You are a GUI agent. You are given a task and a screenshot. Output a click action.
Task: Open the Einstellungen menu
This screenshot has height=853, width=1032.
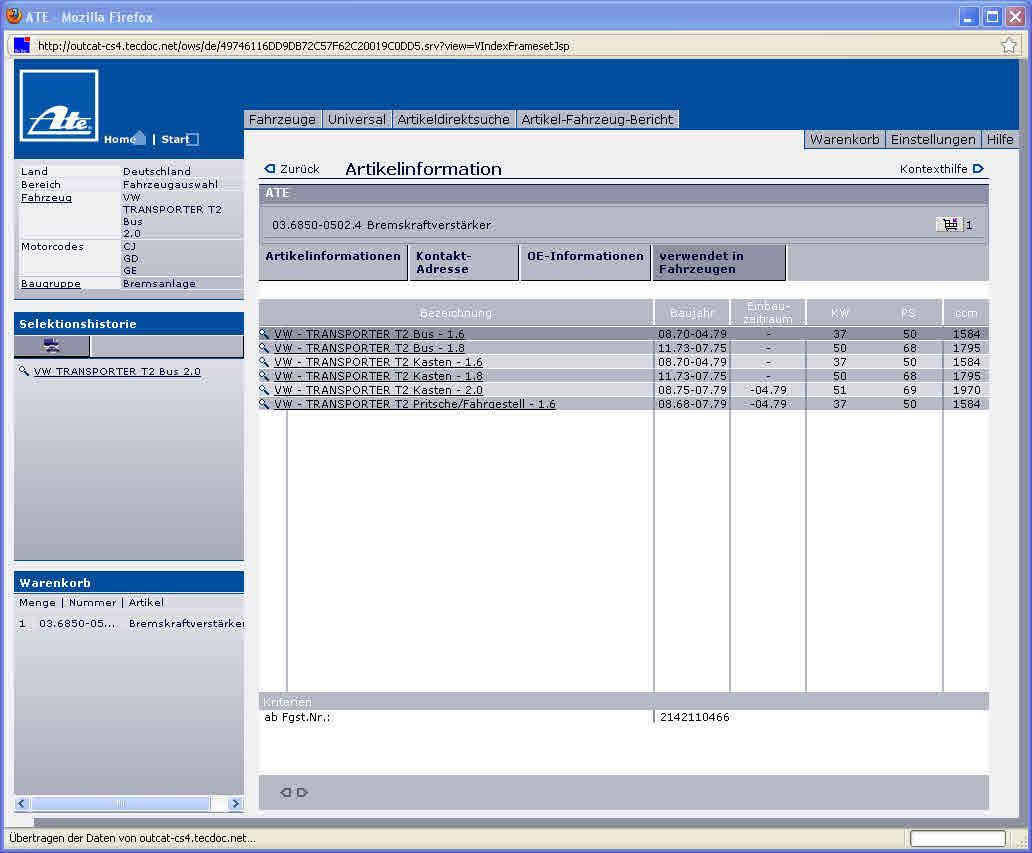pyautogui.click(x=932, y=139)
